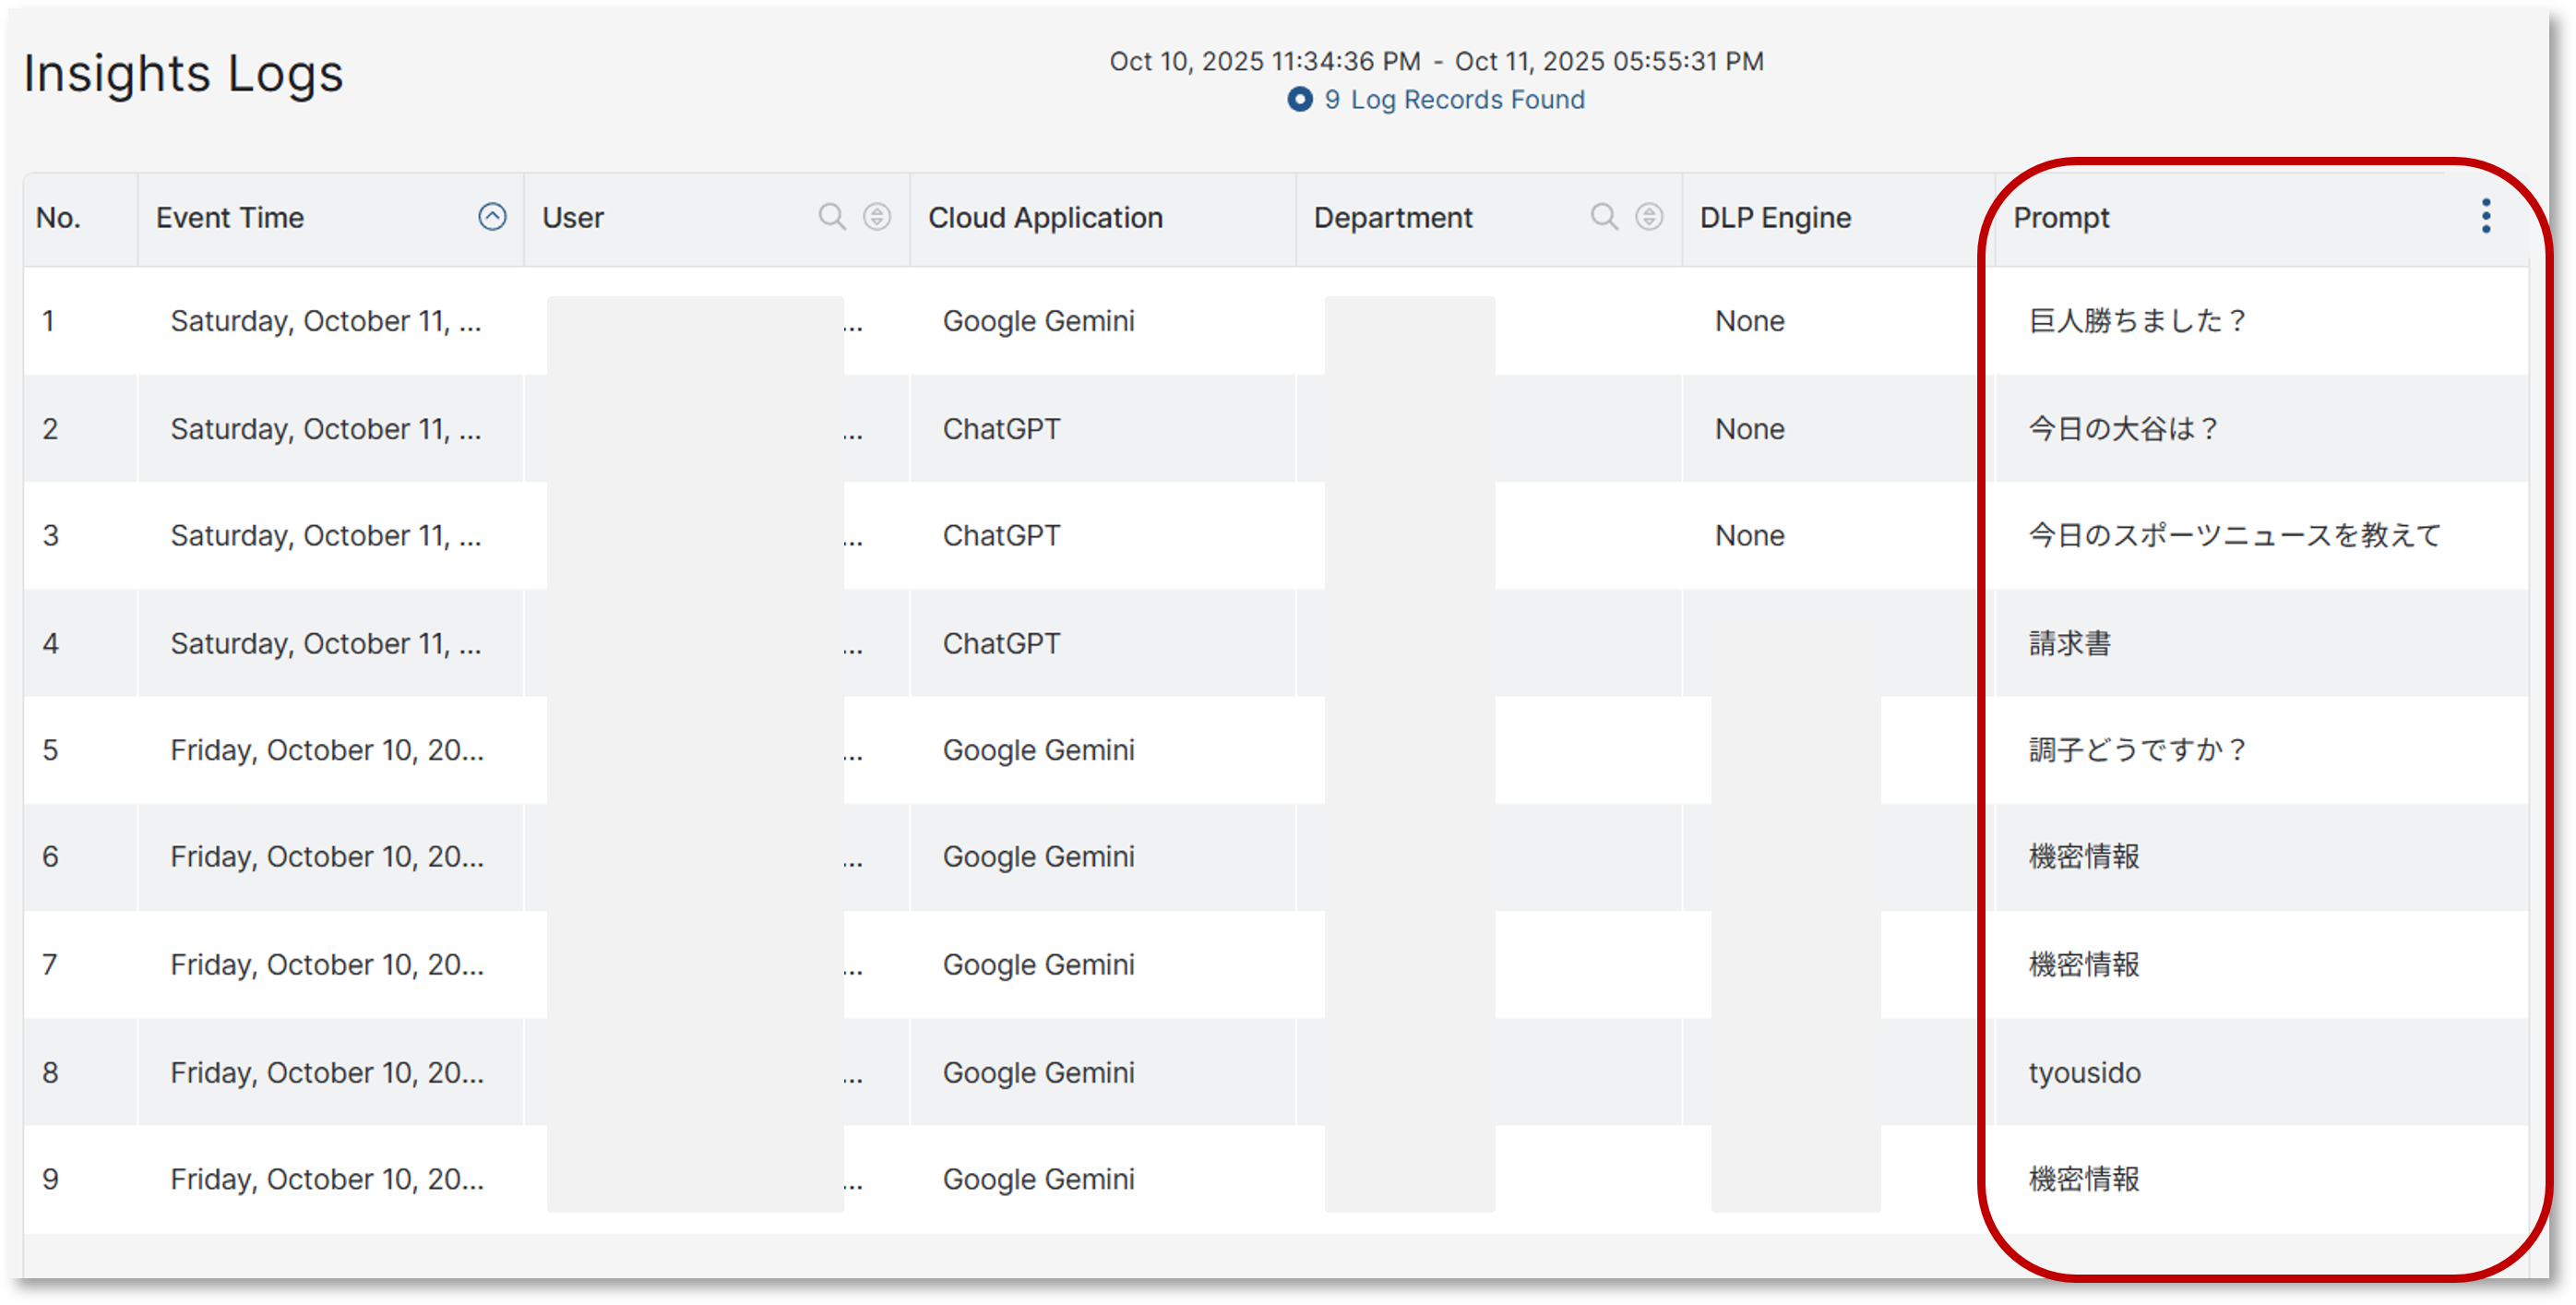Click the 今日のスポーツニュースを教えて prompt
Viewport: 2576px width, 1305px height.
(x=2234, y=536)
